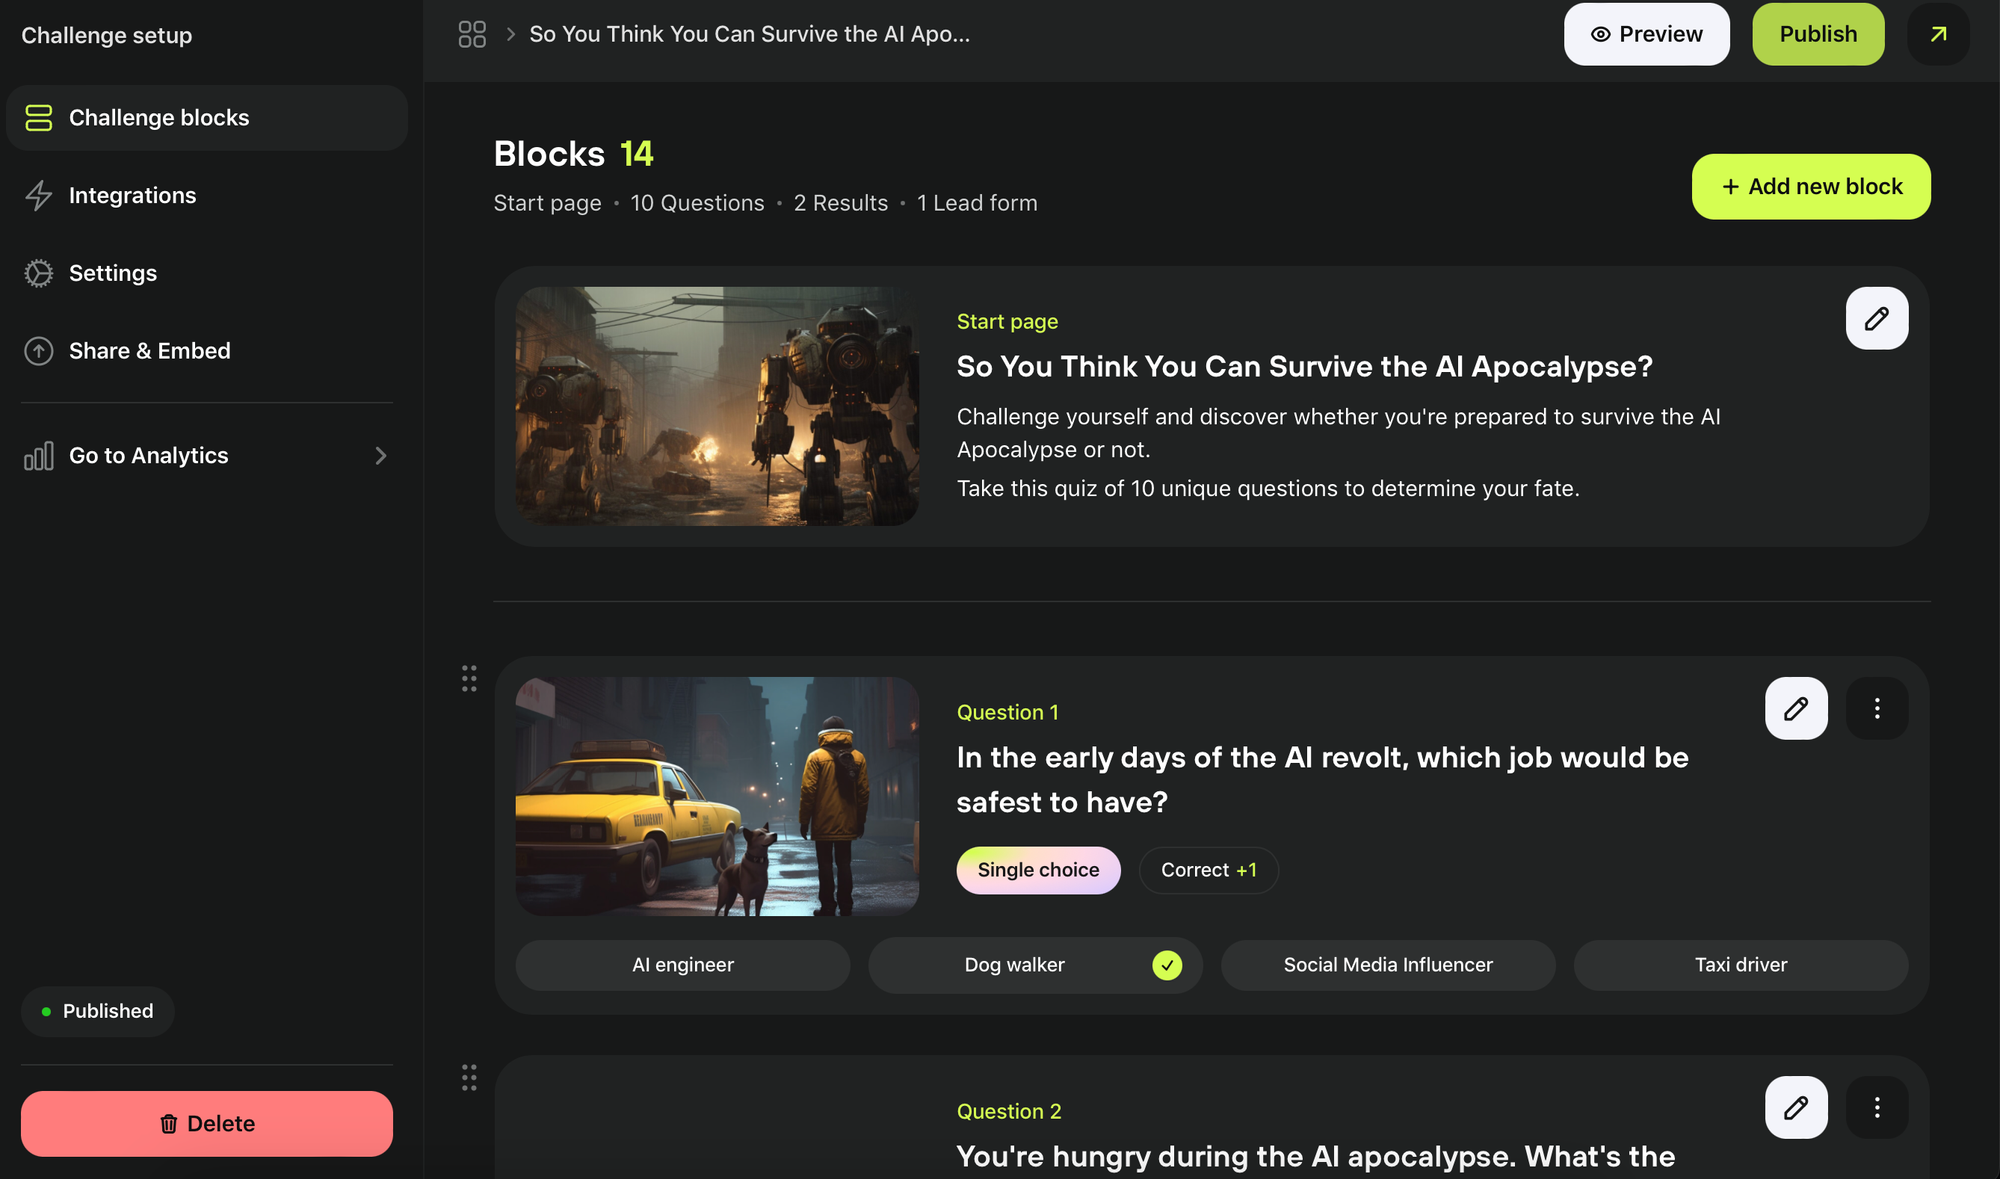Open Question 1 three-dot options menu
Image resolution: width=2000 pixels, height=1179 pixels.
click(x=1876, y=708)
